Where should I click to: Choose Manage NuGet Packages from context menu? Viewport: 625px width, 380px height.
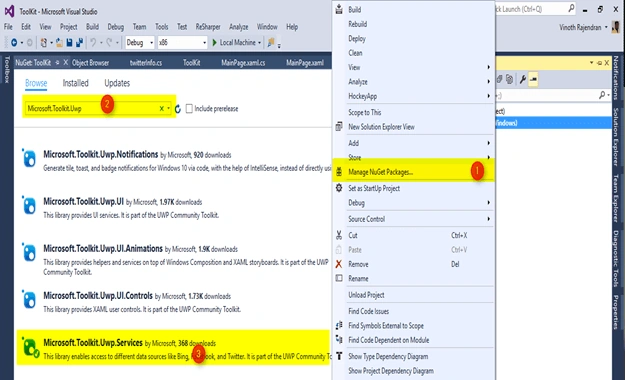(x=413, y=172)
